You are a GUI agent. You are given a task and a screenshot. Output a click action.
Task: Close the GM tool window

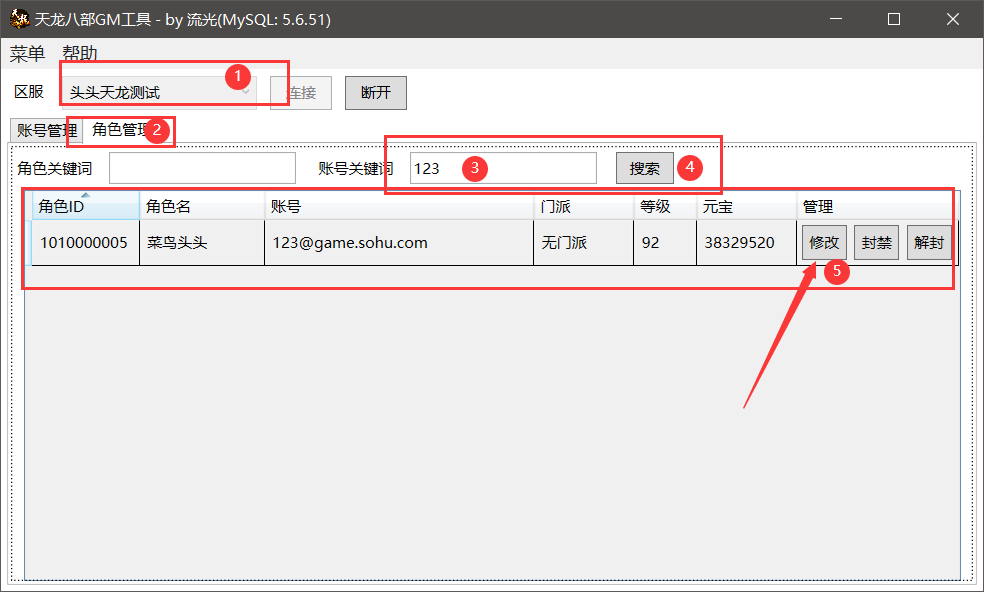953,19
